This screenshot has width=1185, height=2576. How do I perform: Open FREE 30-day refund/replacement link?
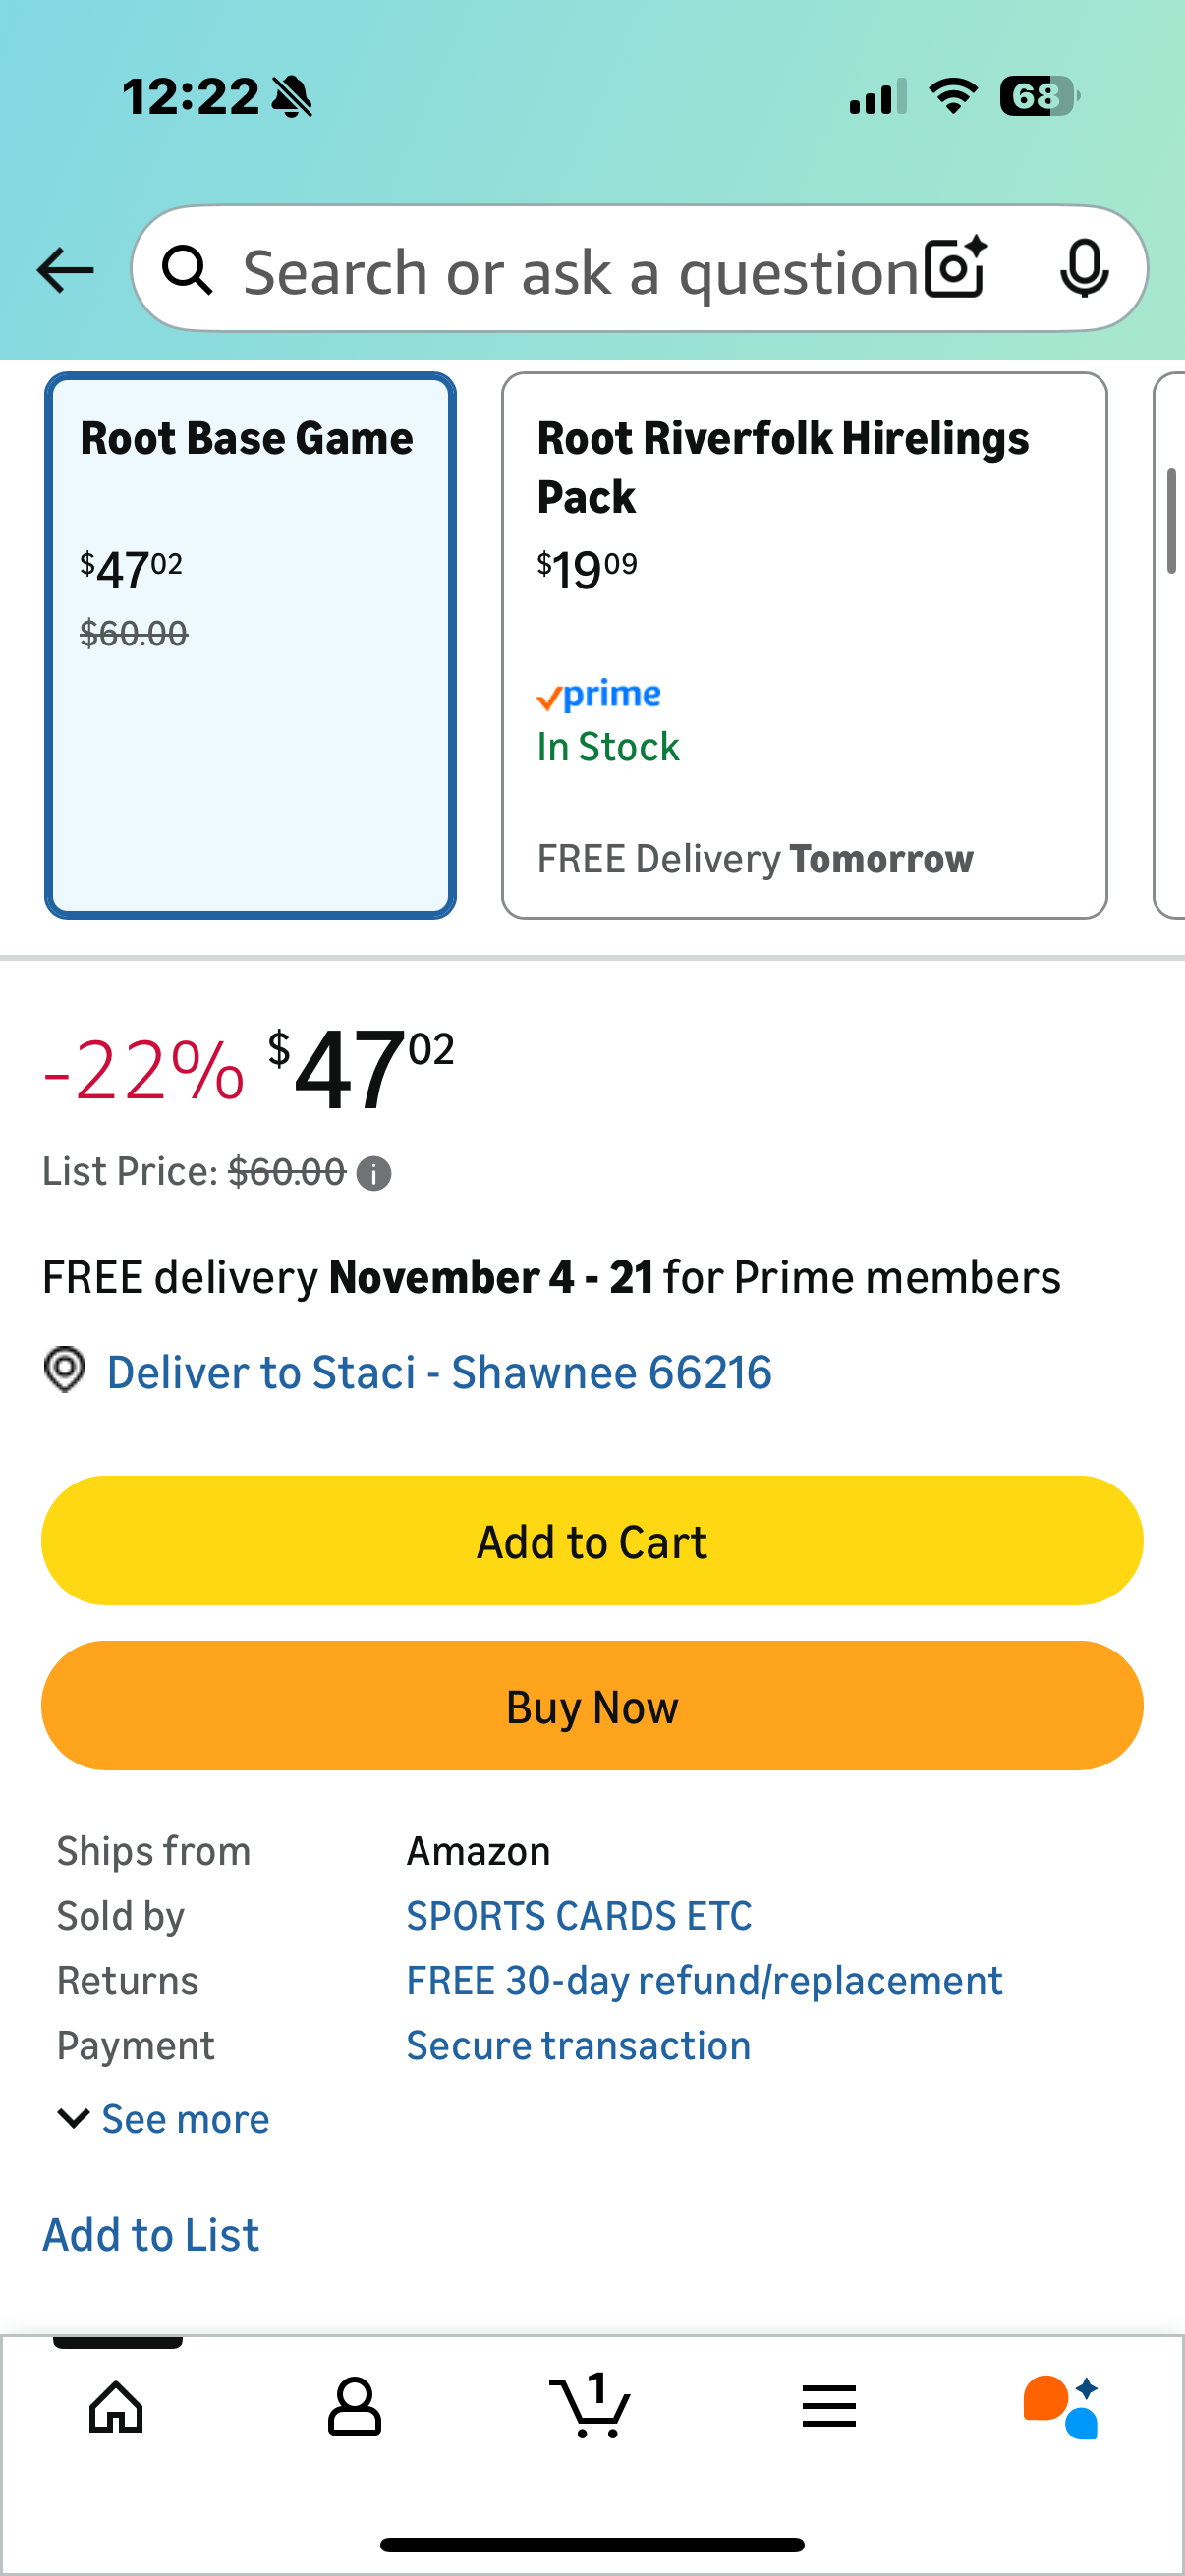704,1981
